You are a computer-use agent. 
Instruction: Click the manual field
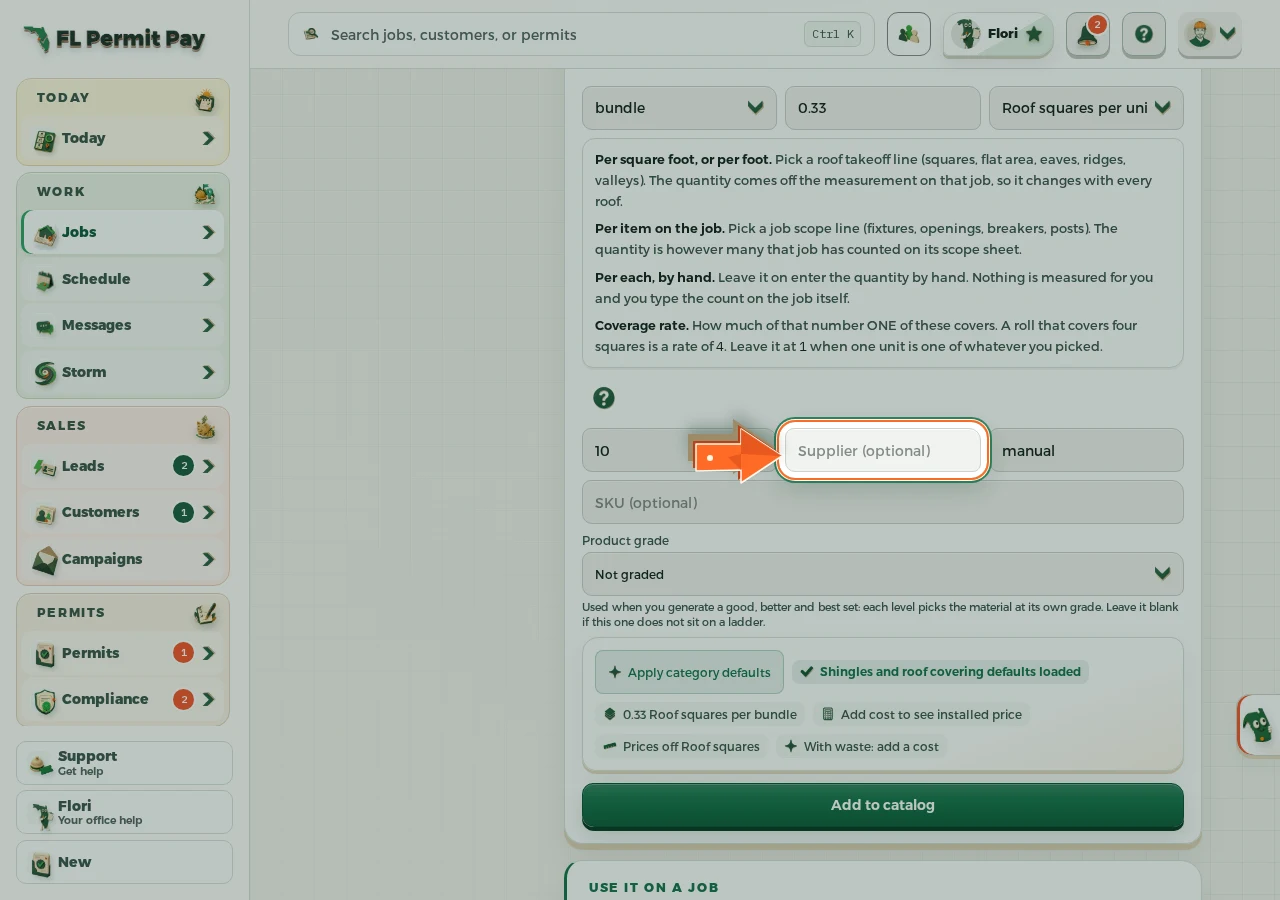(1086, 450)
